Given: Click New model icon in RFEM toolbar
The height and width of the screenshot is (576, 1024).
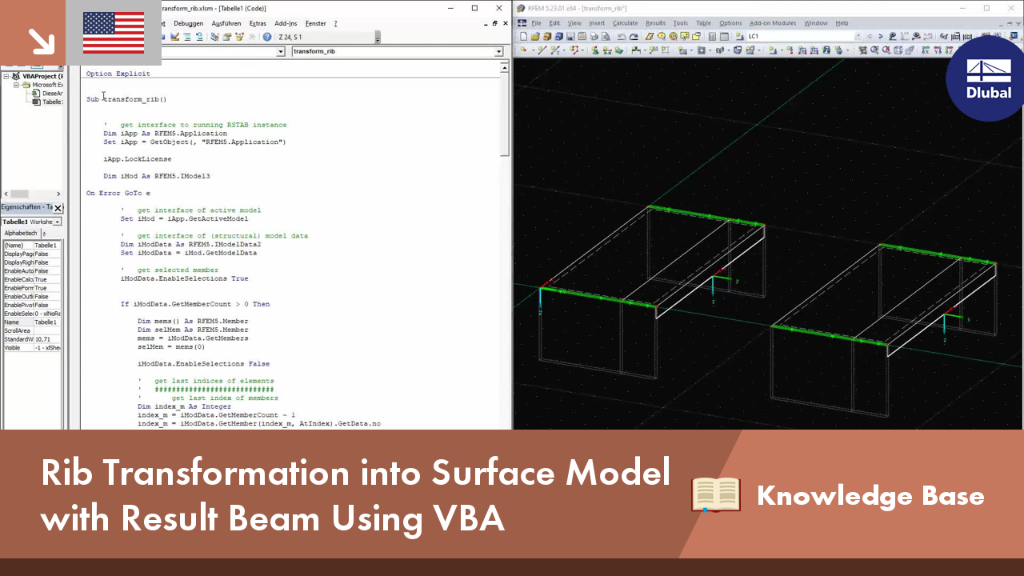Looking at the screenshot, I should click(x=523, y=37).
